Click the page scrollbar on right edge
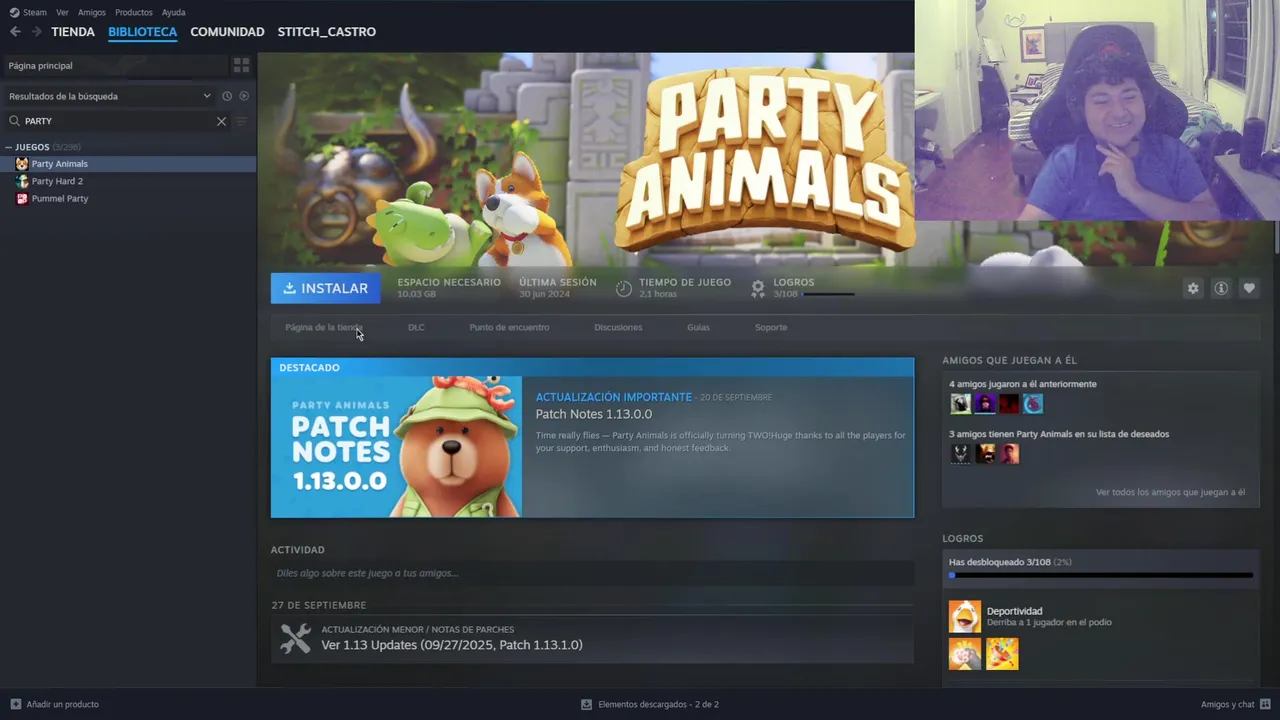Viewport: 1280px width, 720px height. (1276, 235)
